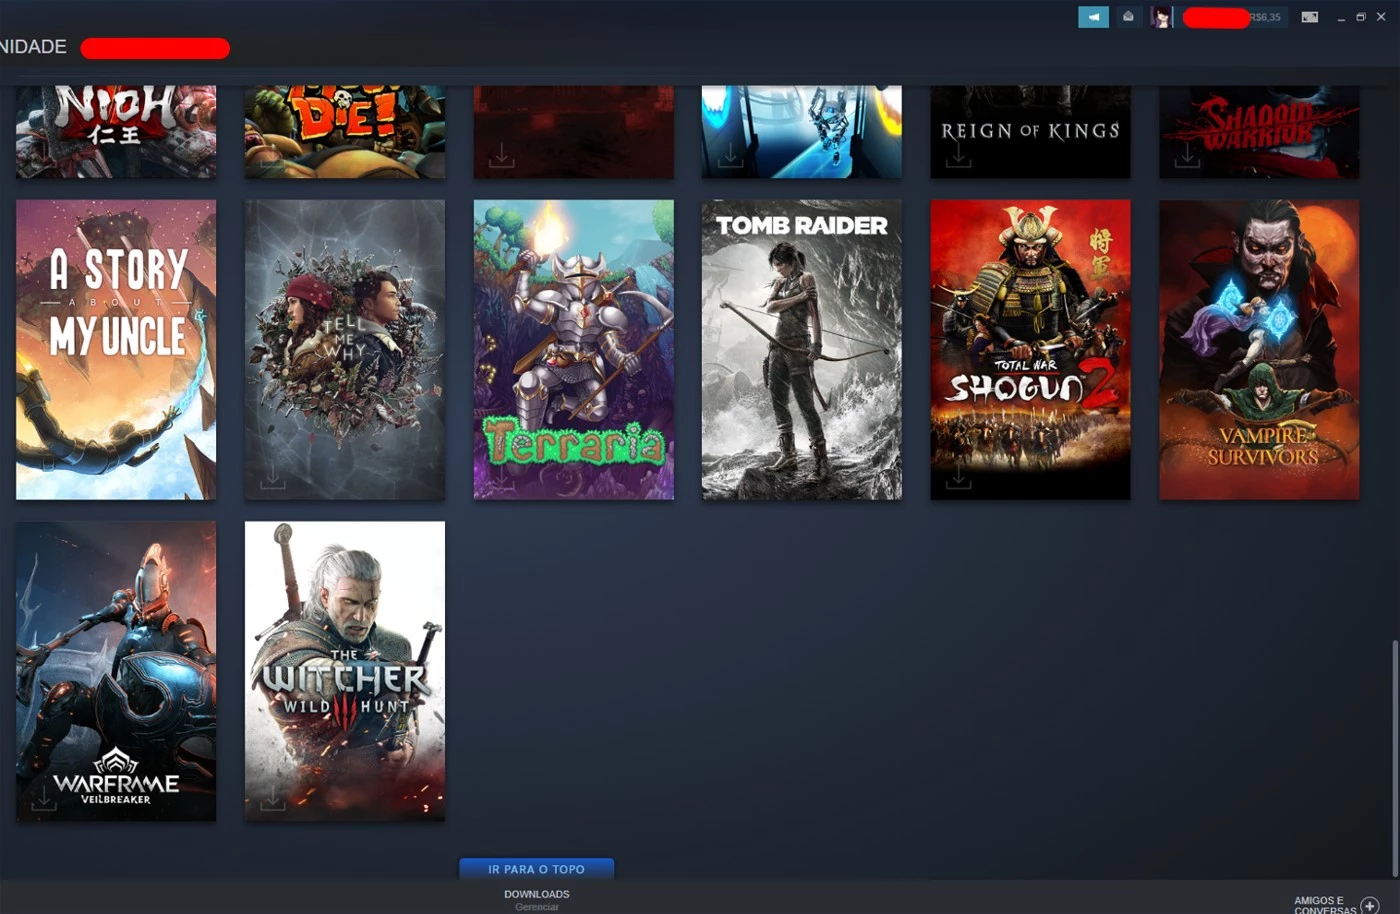The width and height of the screenshot is (1400, 914).
Task: Open The Witcher Wild Hunt cover
Action: [x=345, y=671]
